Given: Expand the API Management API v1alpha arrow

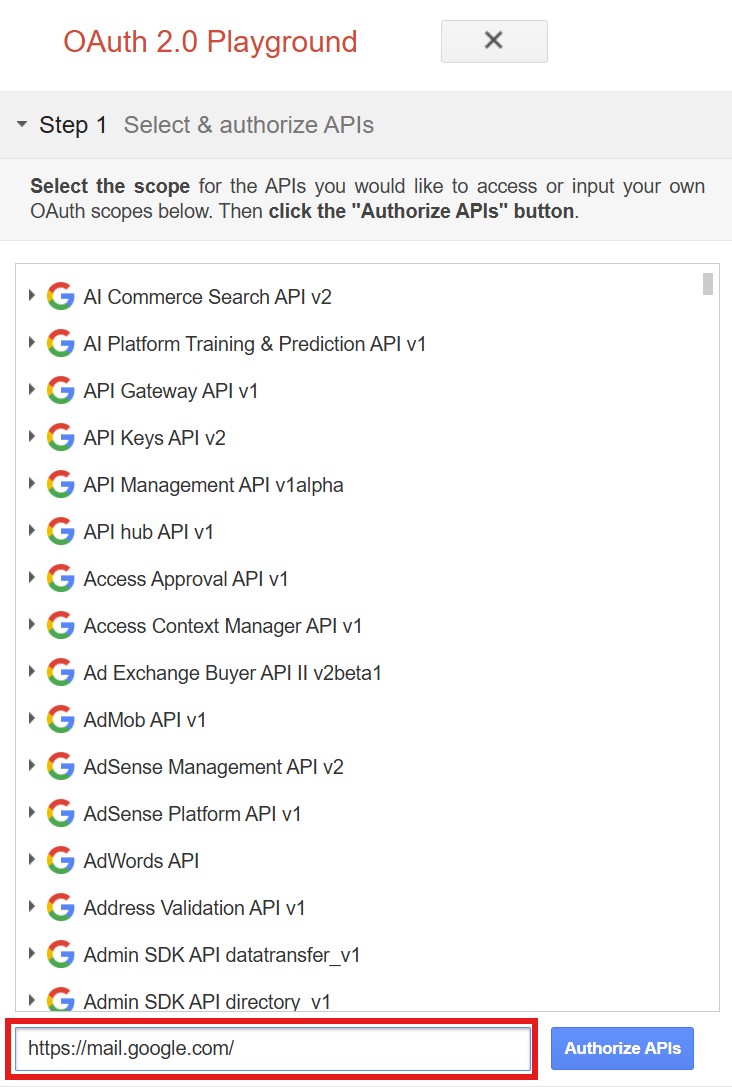Looking at the screenshot, I should (31, 484).
